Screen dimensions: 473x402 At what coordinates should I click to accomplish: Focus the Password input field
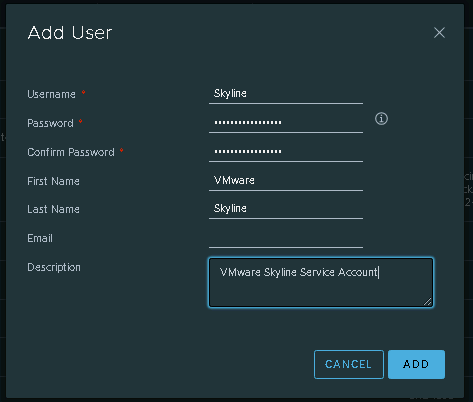pos(286,123)
